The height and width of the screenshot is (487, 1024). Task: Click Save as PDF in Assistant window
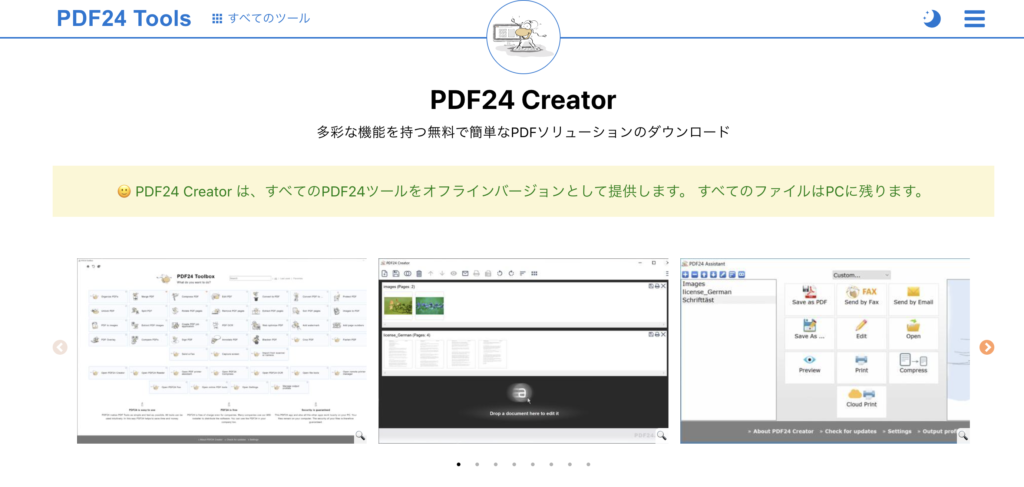809,299
